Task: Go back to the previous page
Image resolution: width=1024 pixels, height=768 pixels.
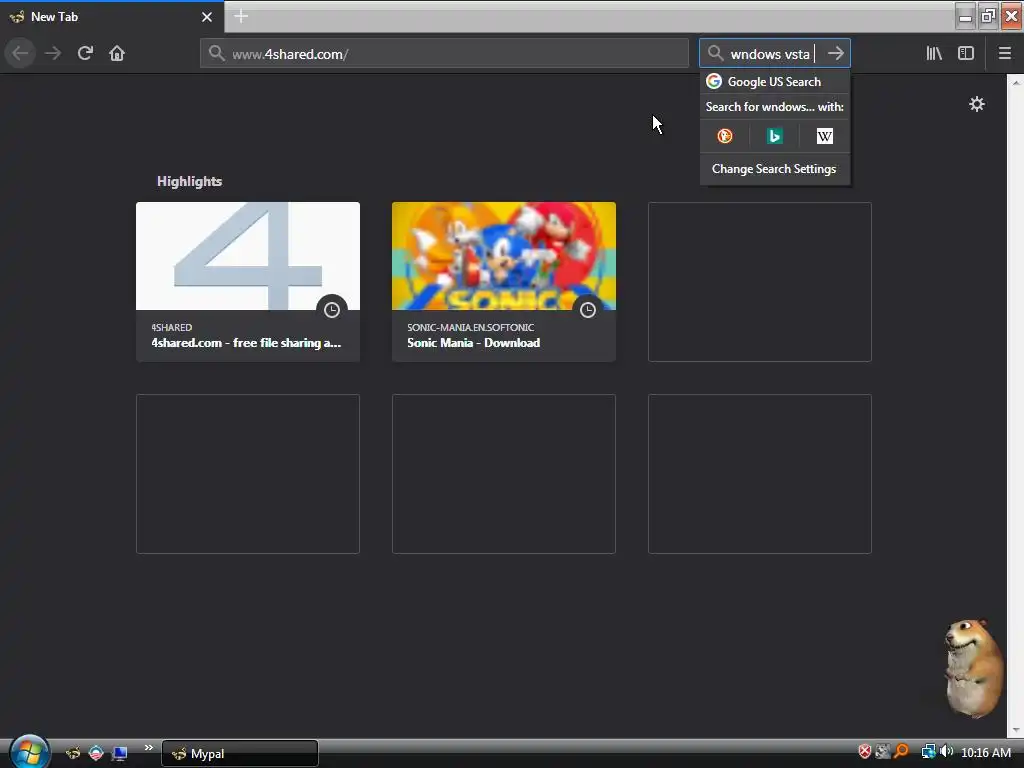Action: 20,53
